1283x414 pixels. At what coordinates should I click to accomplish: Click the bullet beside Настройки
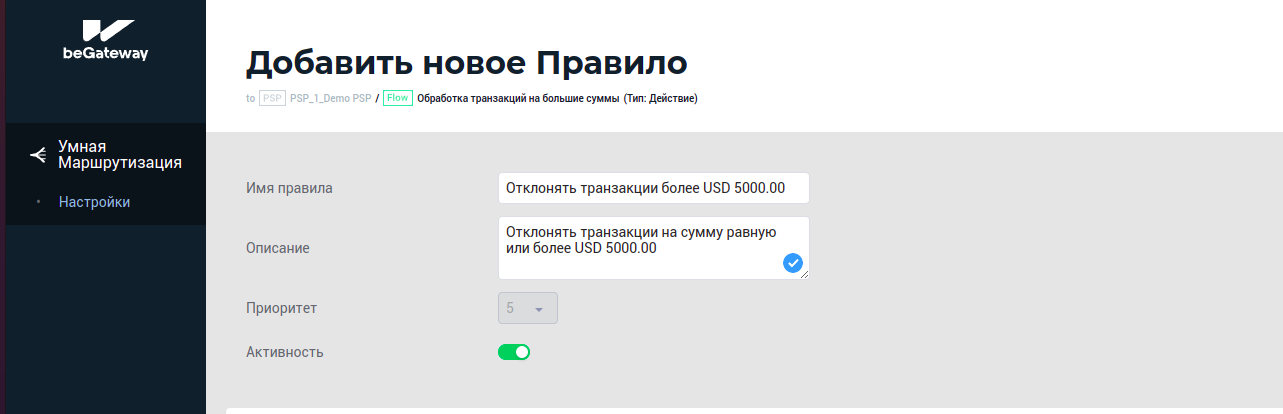tap(38, 202)
